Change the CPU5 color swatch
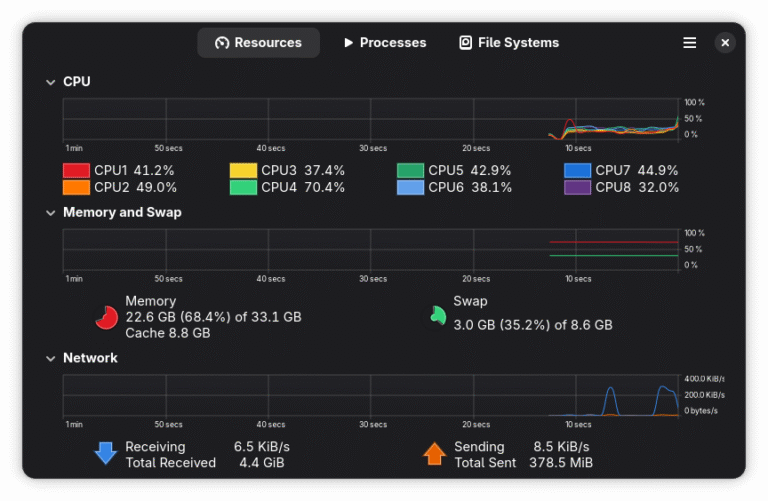Screen dimensions: 768x501 410,171
